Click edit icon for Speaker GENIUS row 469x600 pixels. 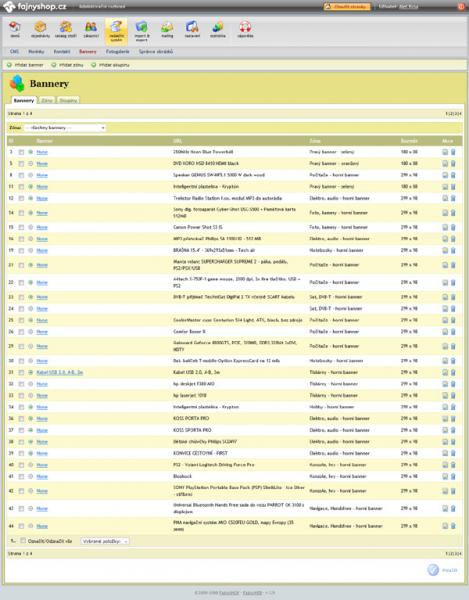(445, 175)
